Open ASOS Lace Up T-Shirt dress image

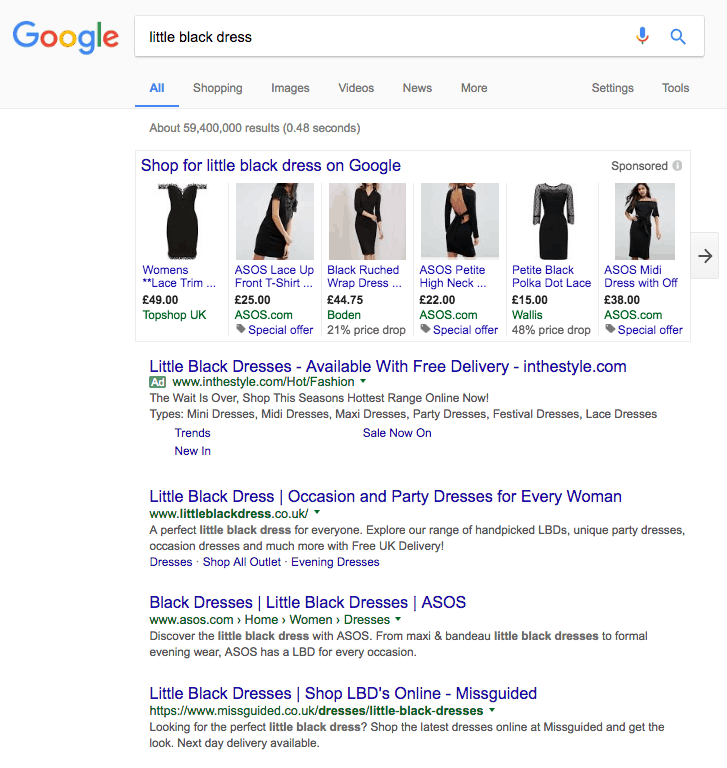[x=275, y=221]
